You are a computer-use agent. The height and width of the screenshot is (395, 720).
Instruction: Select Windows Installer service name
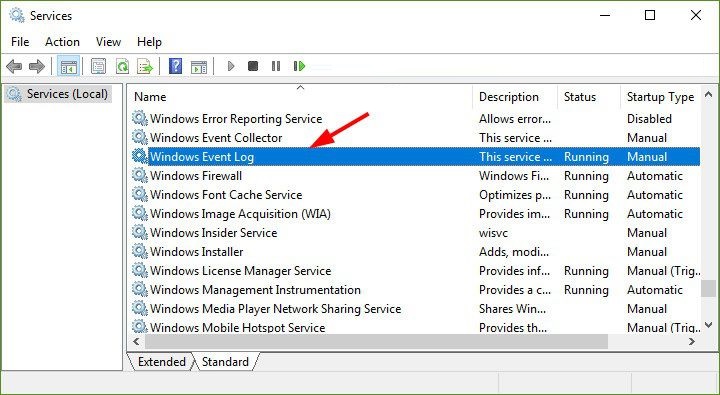click(x=197, y=252)
